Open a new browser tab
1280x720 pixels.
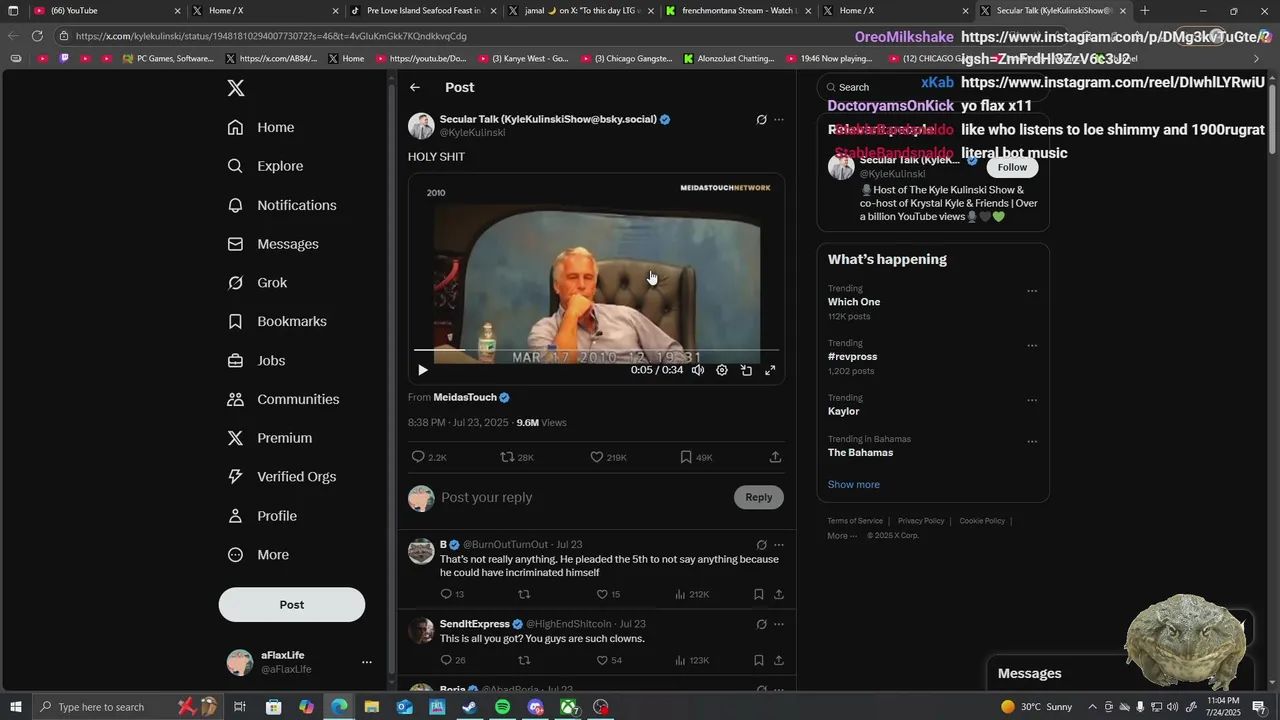1145,11
